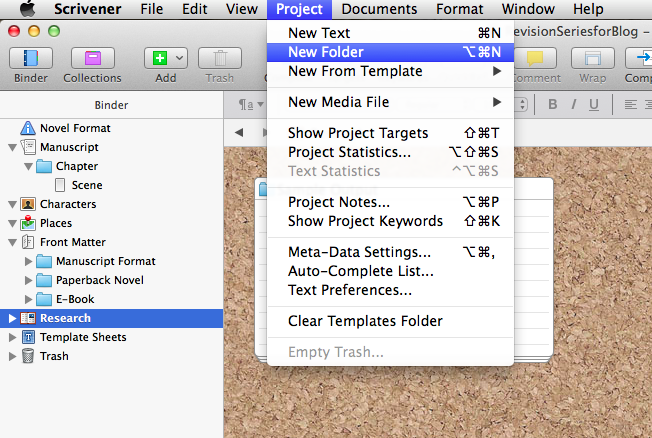
Task: Open the Documents menu in the menu bar
Action: [379, 9]
